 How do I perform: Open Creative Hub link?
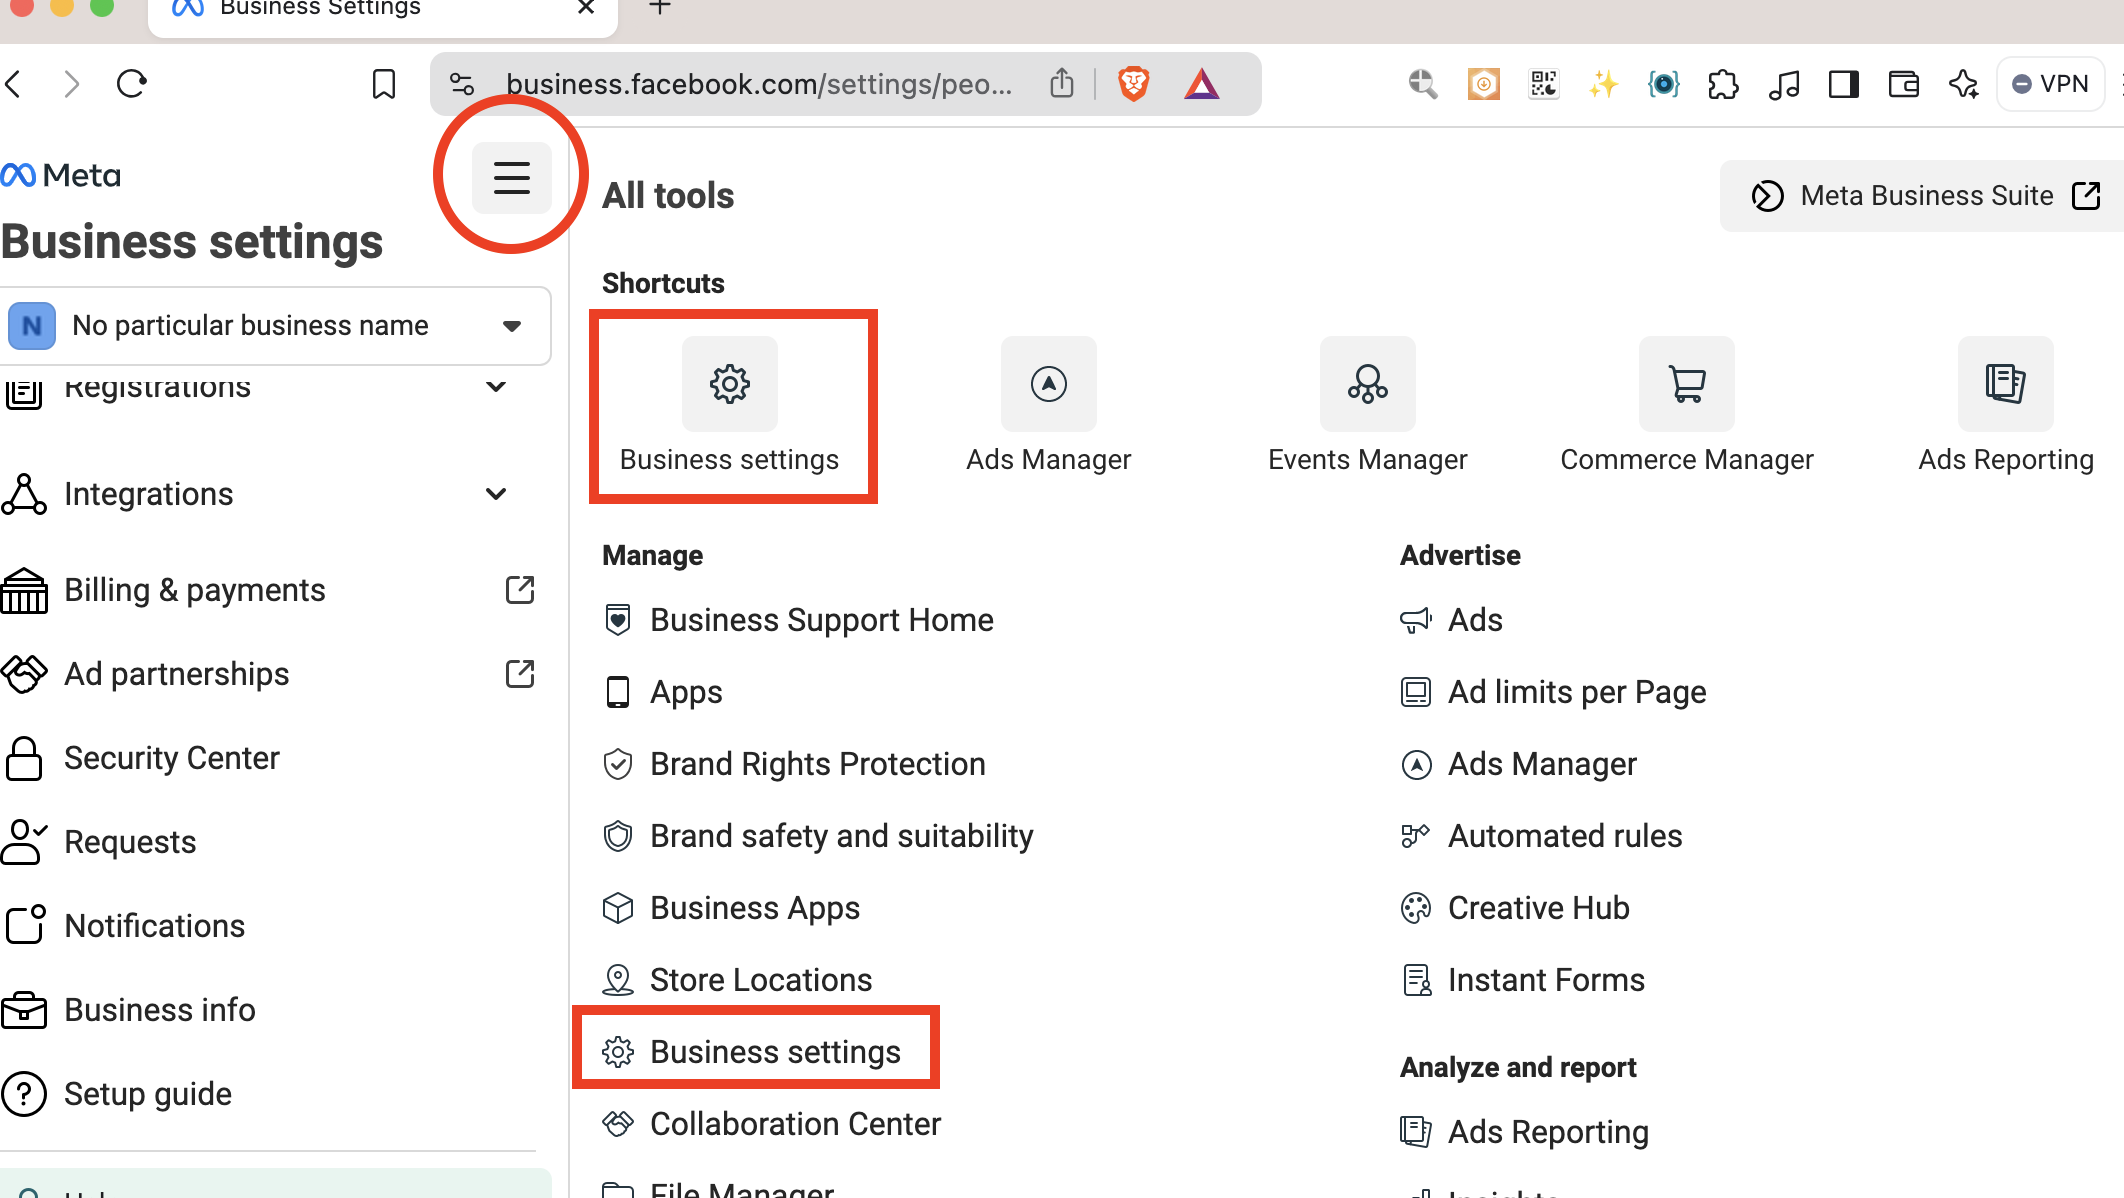coord(1538,908)
